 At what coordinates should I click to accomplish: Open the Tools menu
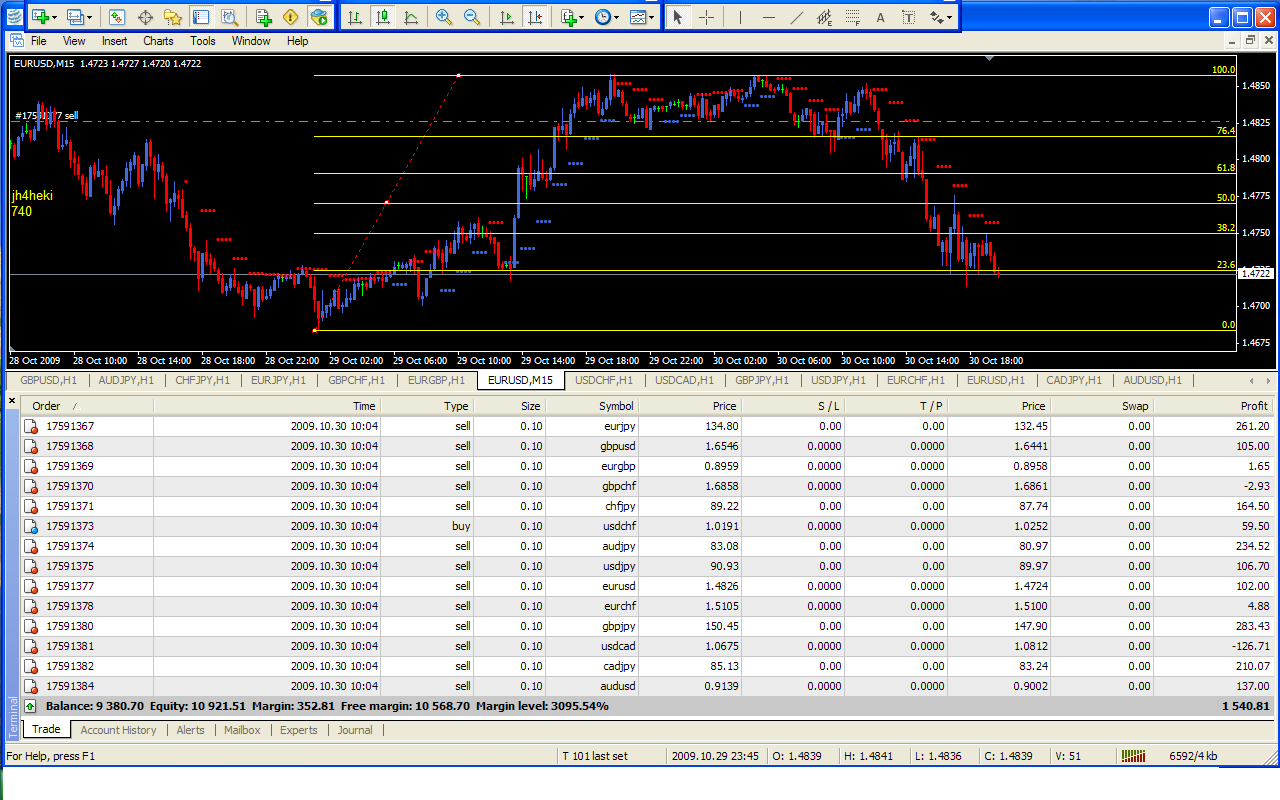point(203,41)
